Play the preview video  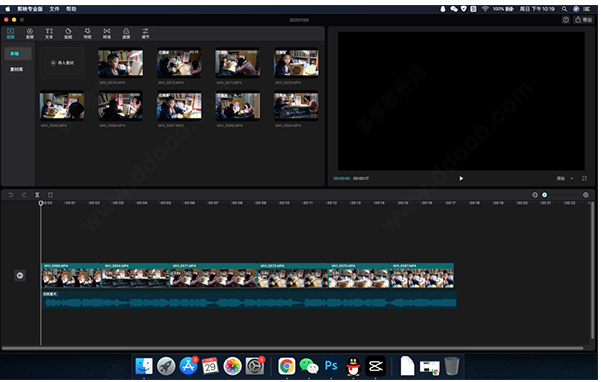click(x=461, y=179)
